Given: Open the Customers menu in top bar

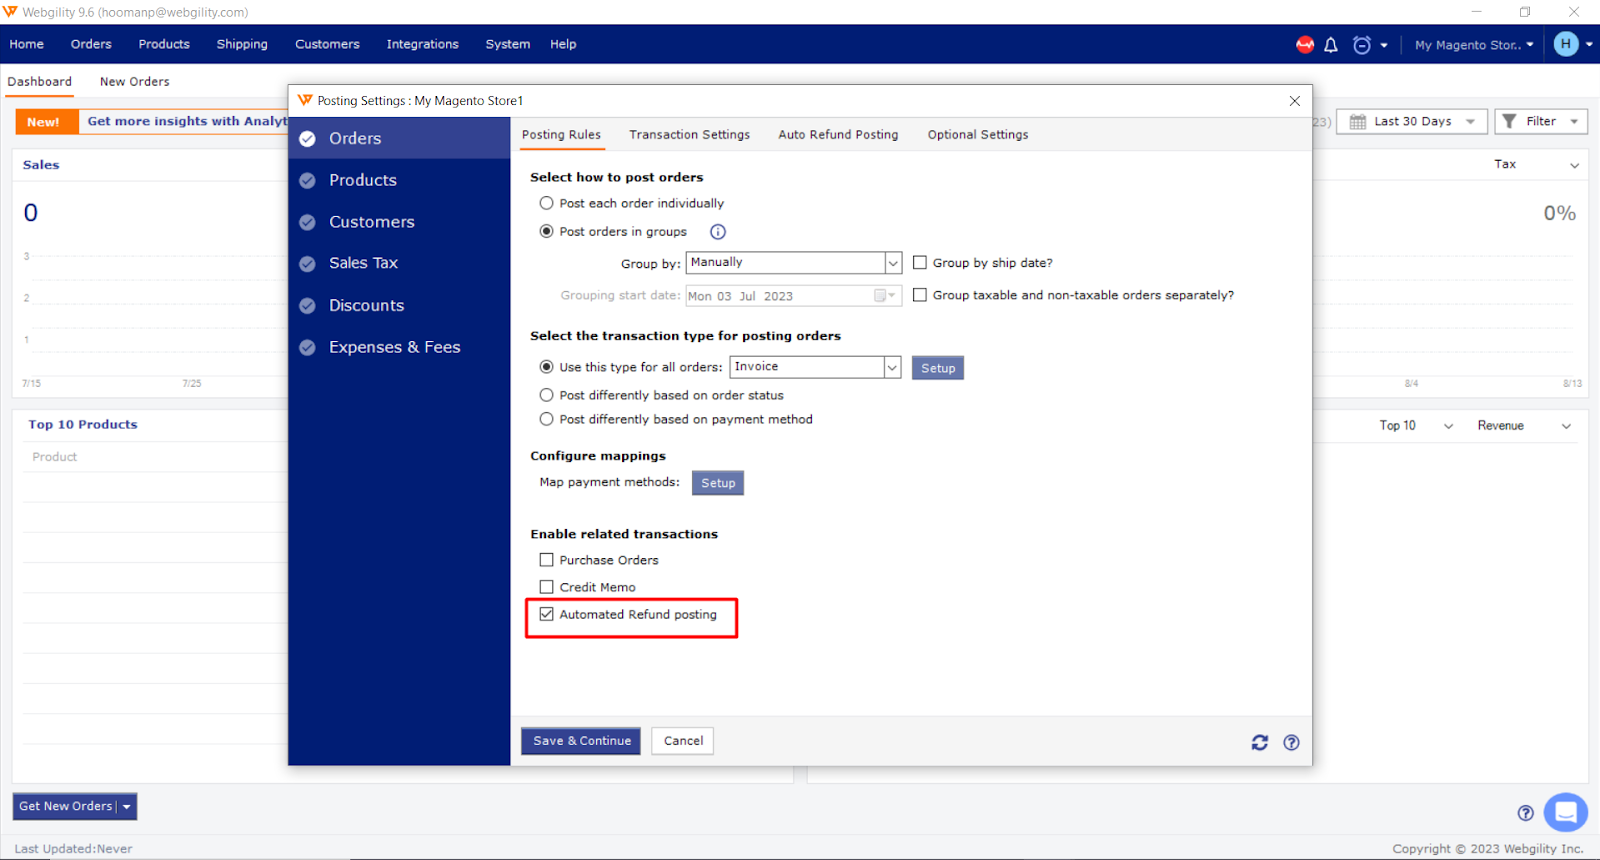Looking at the screenshot, I should pyautogui.click(x=327, y=44).
